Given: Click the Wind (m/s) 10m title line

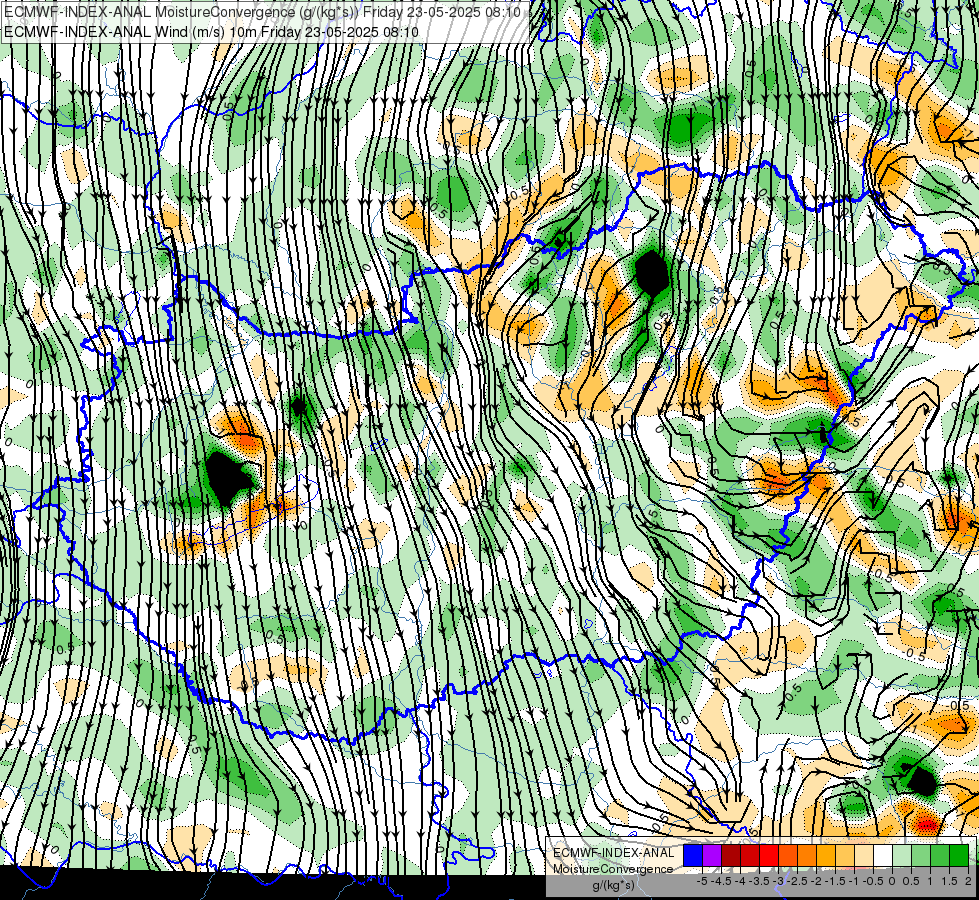Looking at the screenshot, I should click(x=211, y=31).
